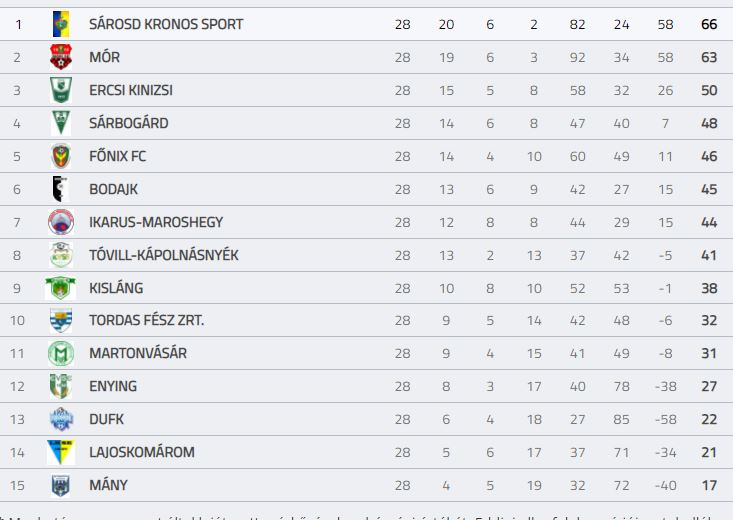
Task: Open the IKARUS-MAROSHEGY team link
Action: [x=156, y=222]
